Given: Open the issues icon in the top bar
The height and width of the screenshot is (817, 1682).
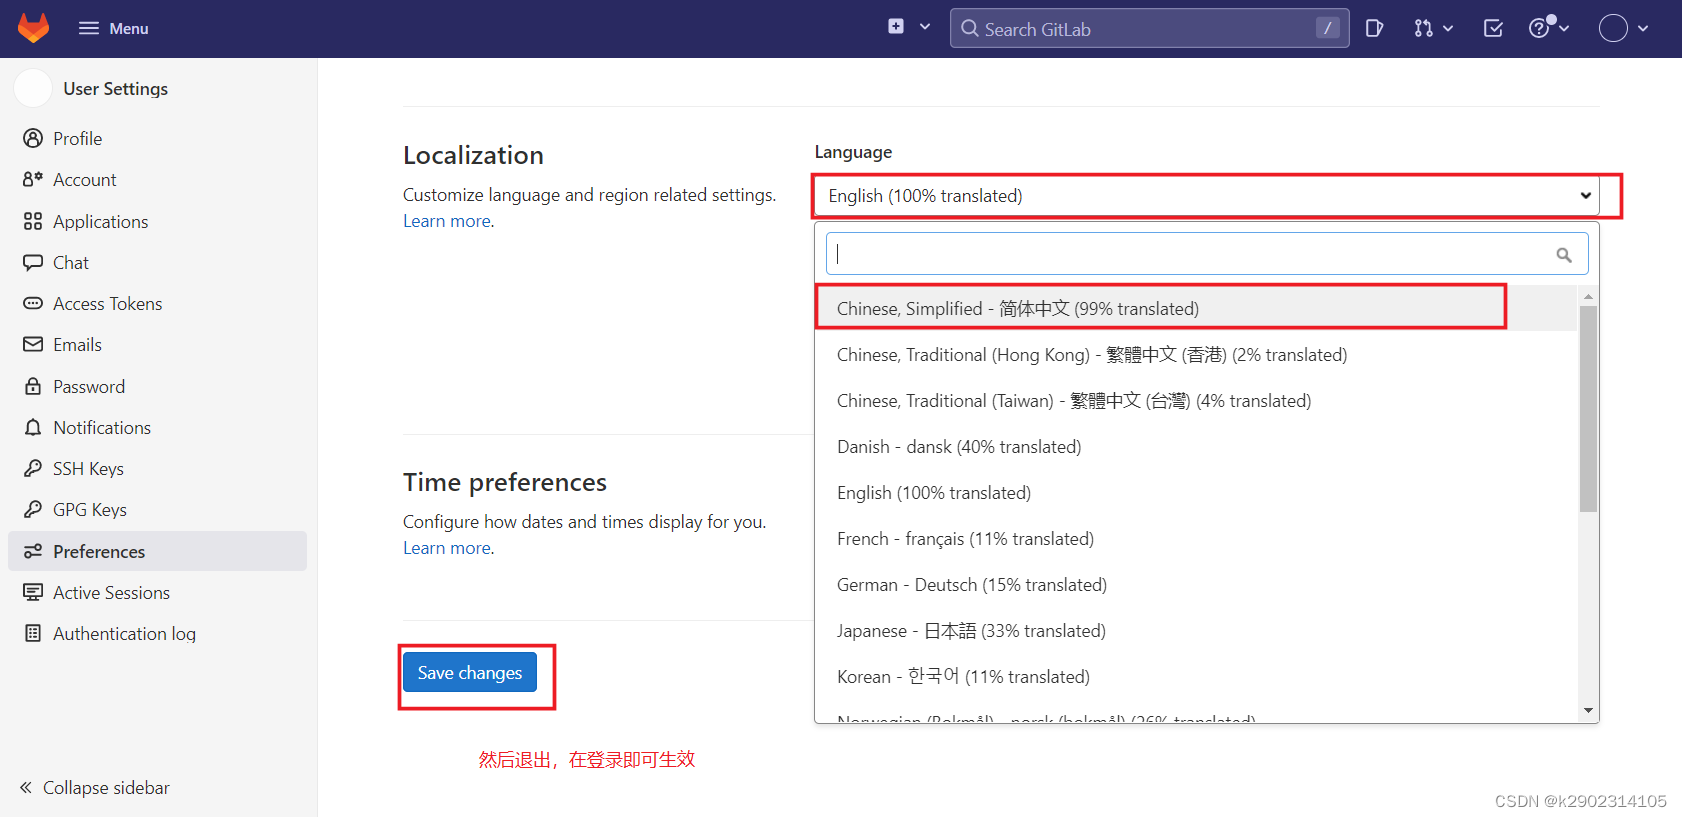Looking at the screenshot, I should 1375,28.
